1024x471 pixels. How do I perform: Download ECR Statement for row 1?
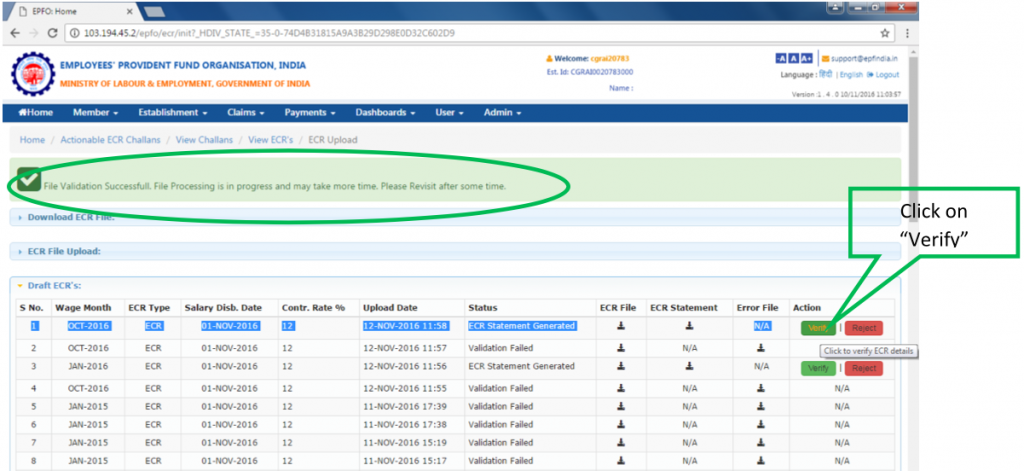(689, 326)
